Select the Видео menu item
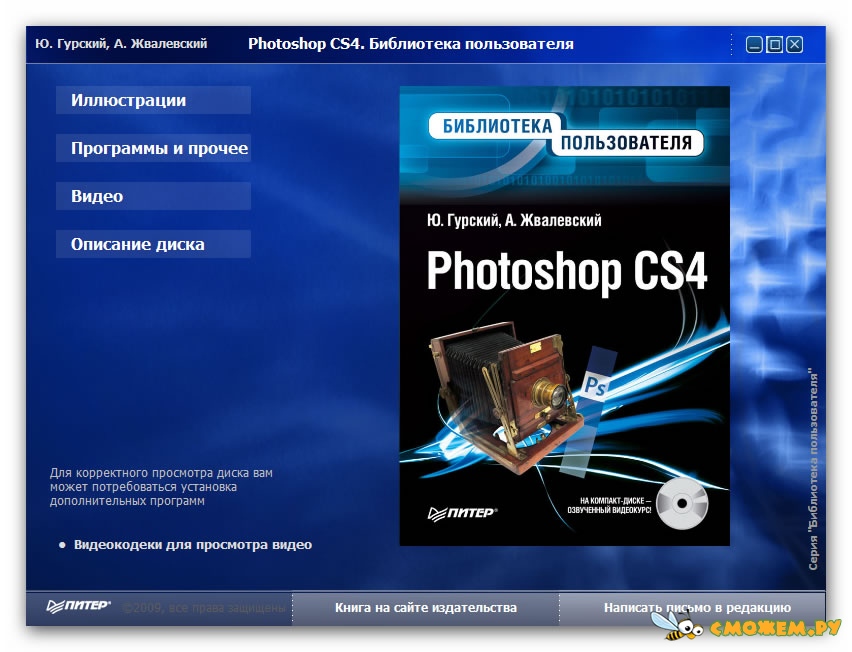This screenshot has height=652, width=852. point(153,196)
